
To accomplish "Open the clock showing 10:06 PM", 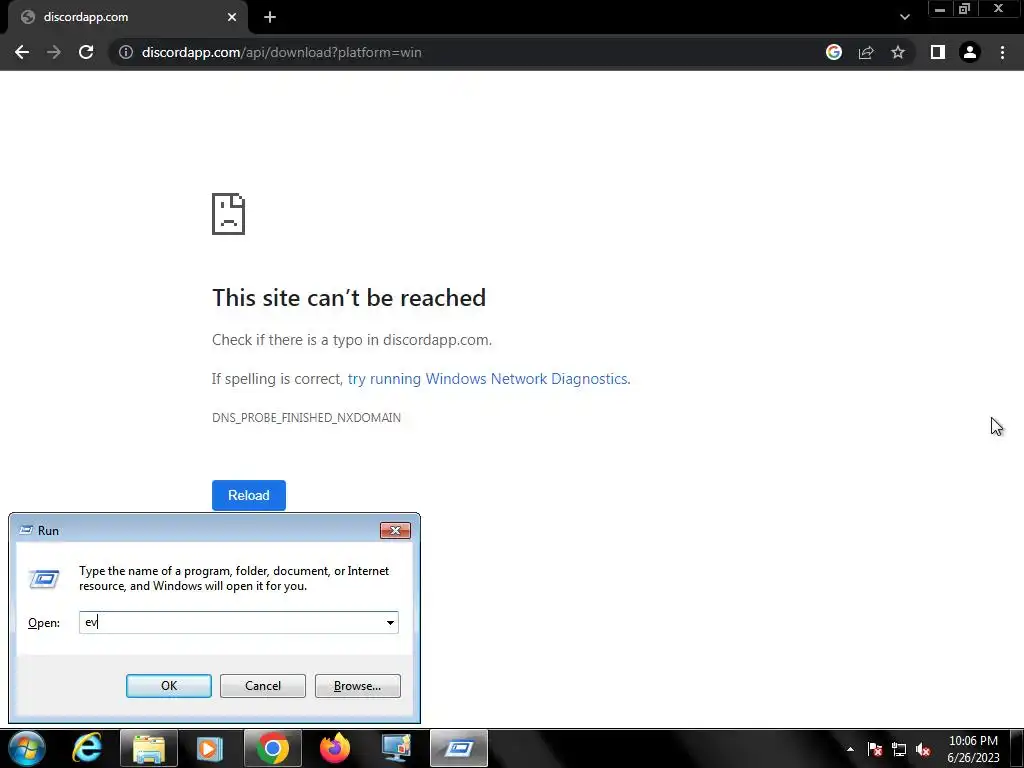I will click(973, 749).
